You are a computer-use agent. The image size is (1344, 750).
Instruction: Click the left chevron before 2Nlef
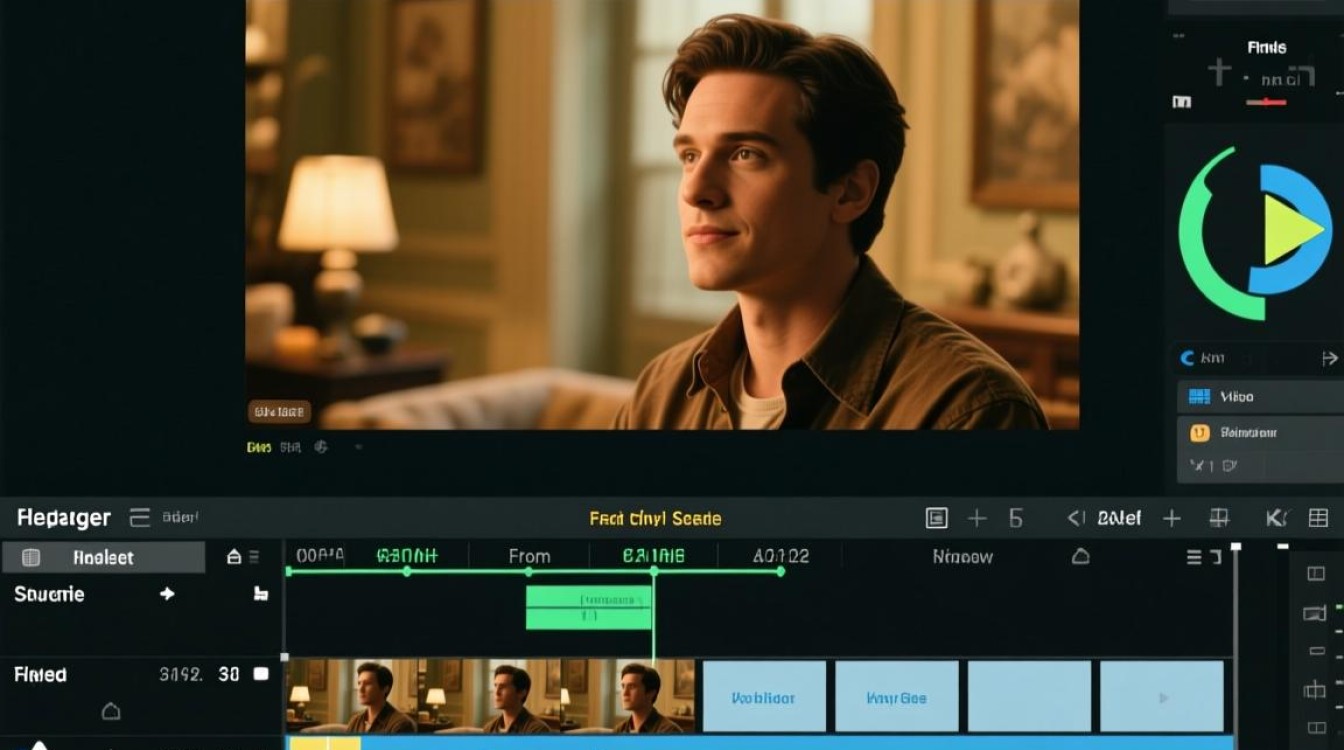(x=1076, y=518)
